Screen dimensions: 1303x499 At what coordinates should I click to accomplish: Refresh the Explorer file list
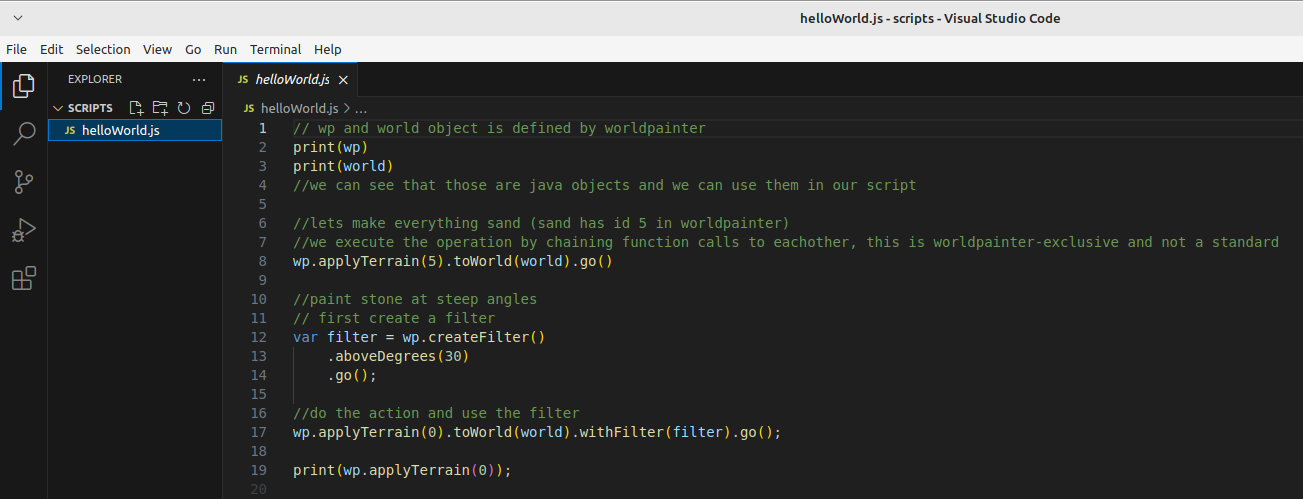[184, 108]
